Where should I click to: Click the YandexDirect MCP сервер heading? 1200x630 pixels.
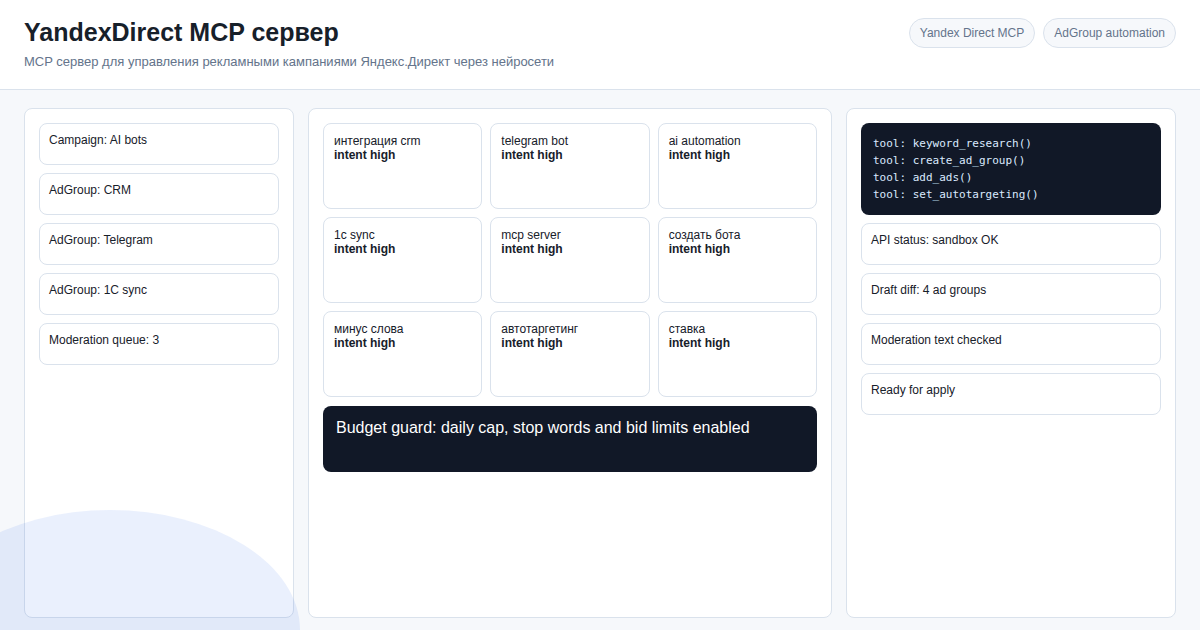(x=181, y=33)
